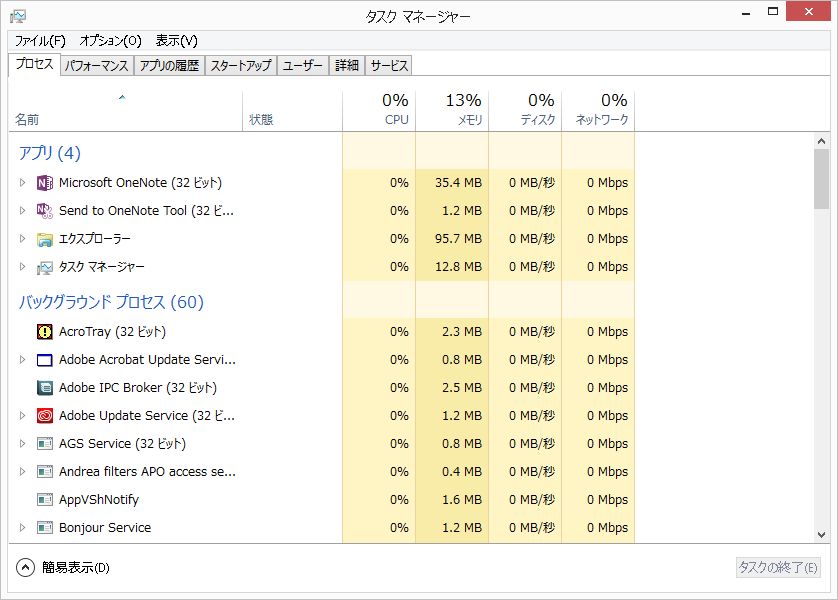Viewport: 838px width, 600px height.
Task: Click the Microsoft OneNote app icon
Action: (45, 183)
